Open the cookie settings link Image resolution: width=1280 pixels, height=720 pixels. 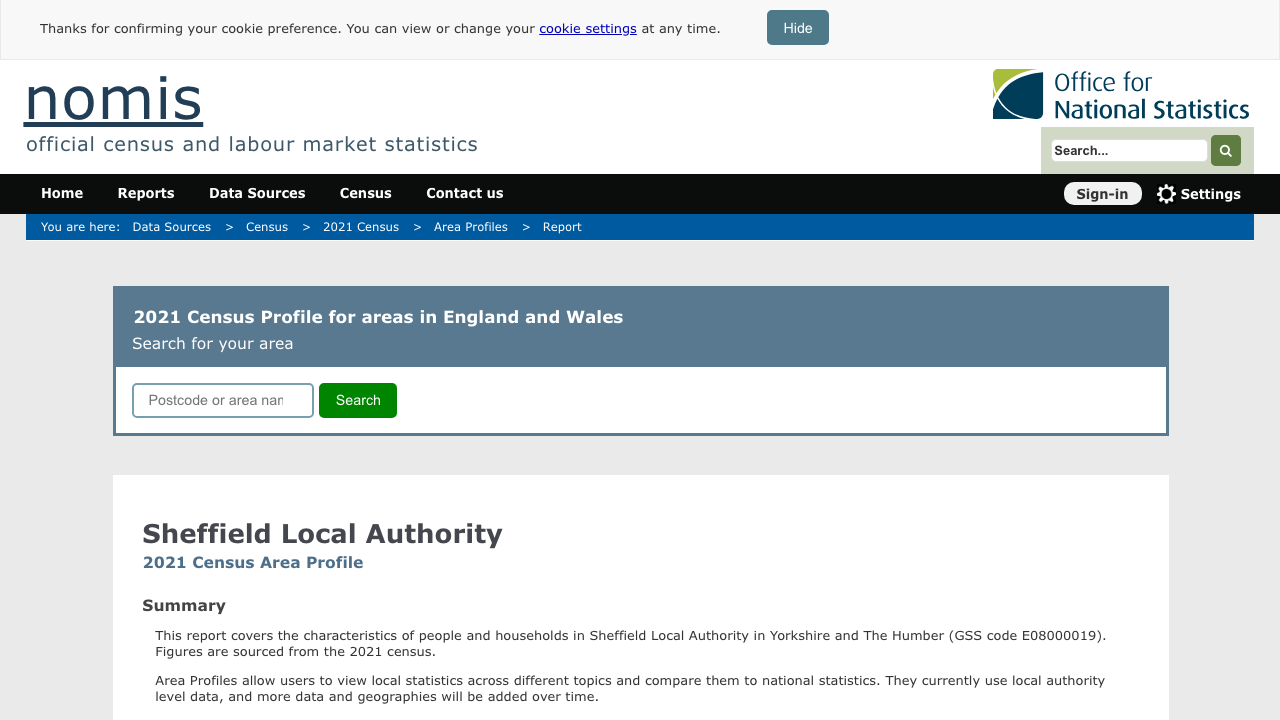coord(587,28)
